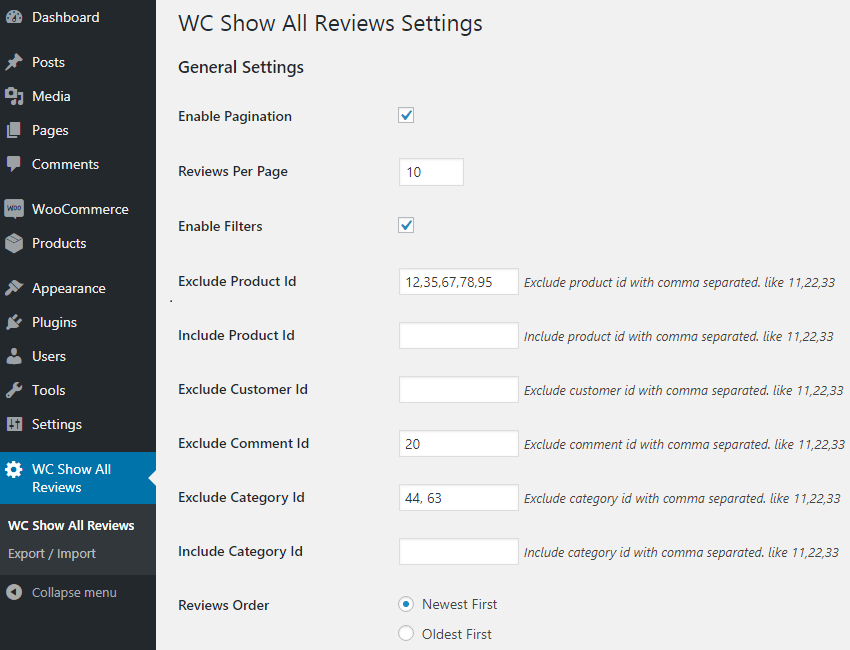Click the WC Show All Reviews gear icon
Image resolution: width=850 pixels, height=650 pixels.
[14, 469]
